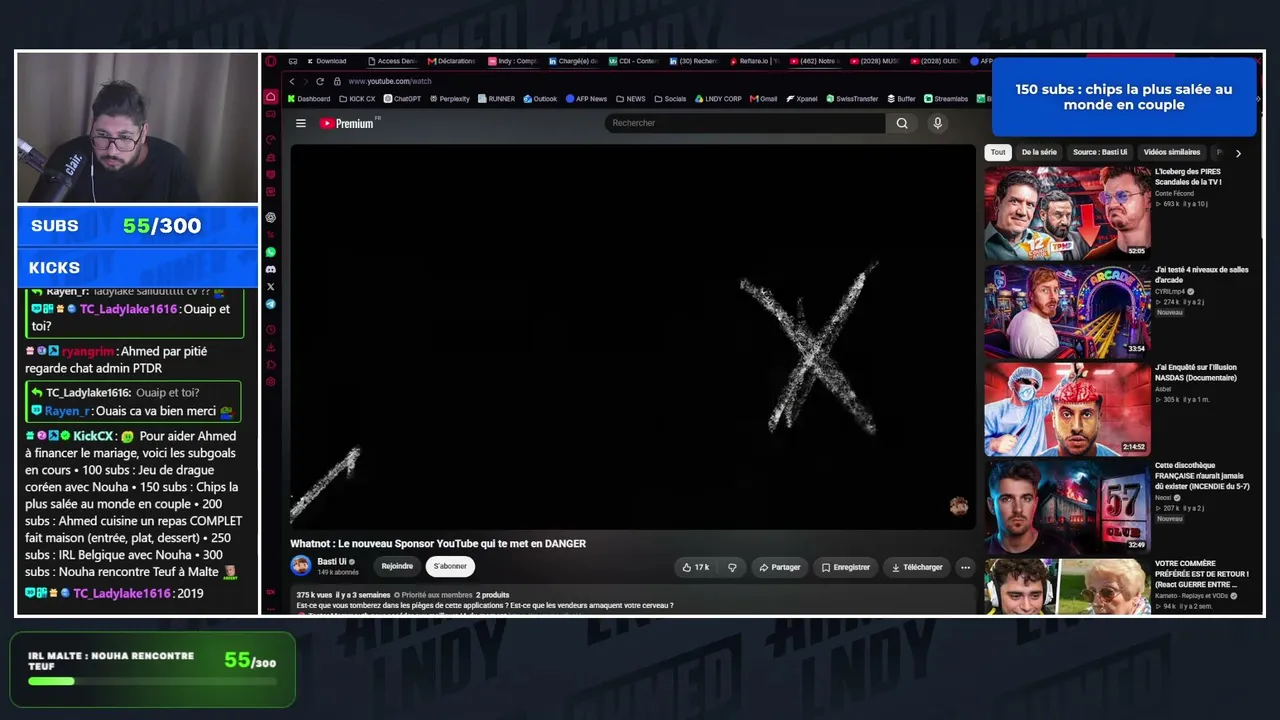Click the video title "Whatnot : Le nouveau Sponsor"

[x=438, y=544]
